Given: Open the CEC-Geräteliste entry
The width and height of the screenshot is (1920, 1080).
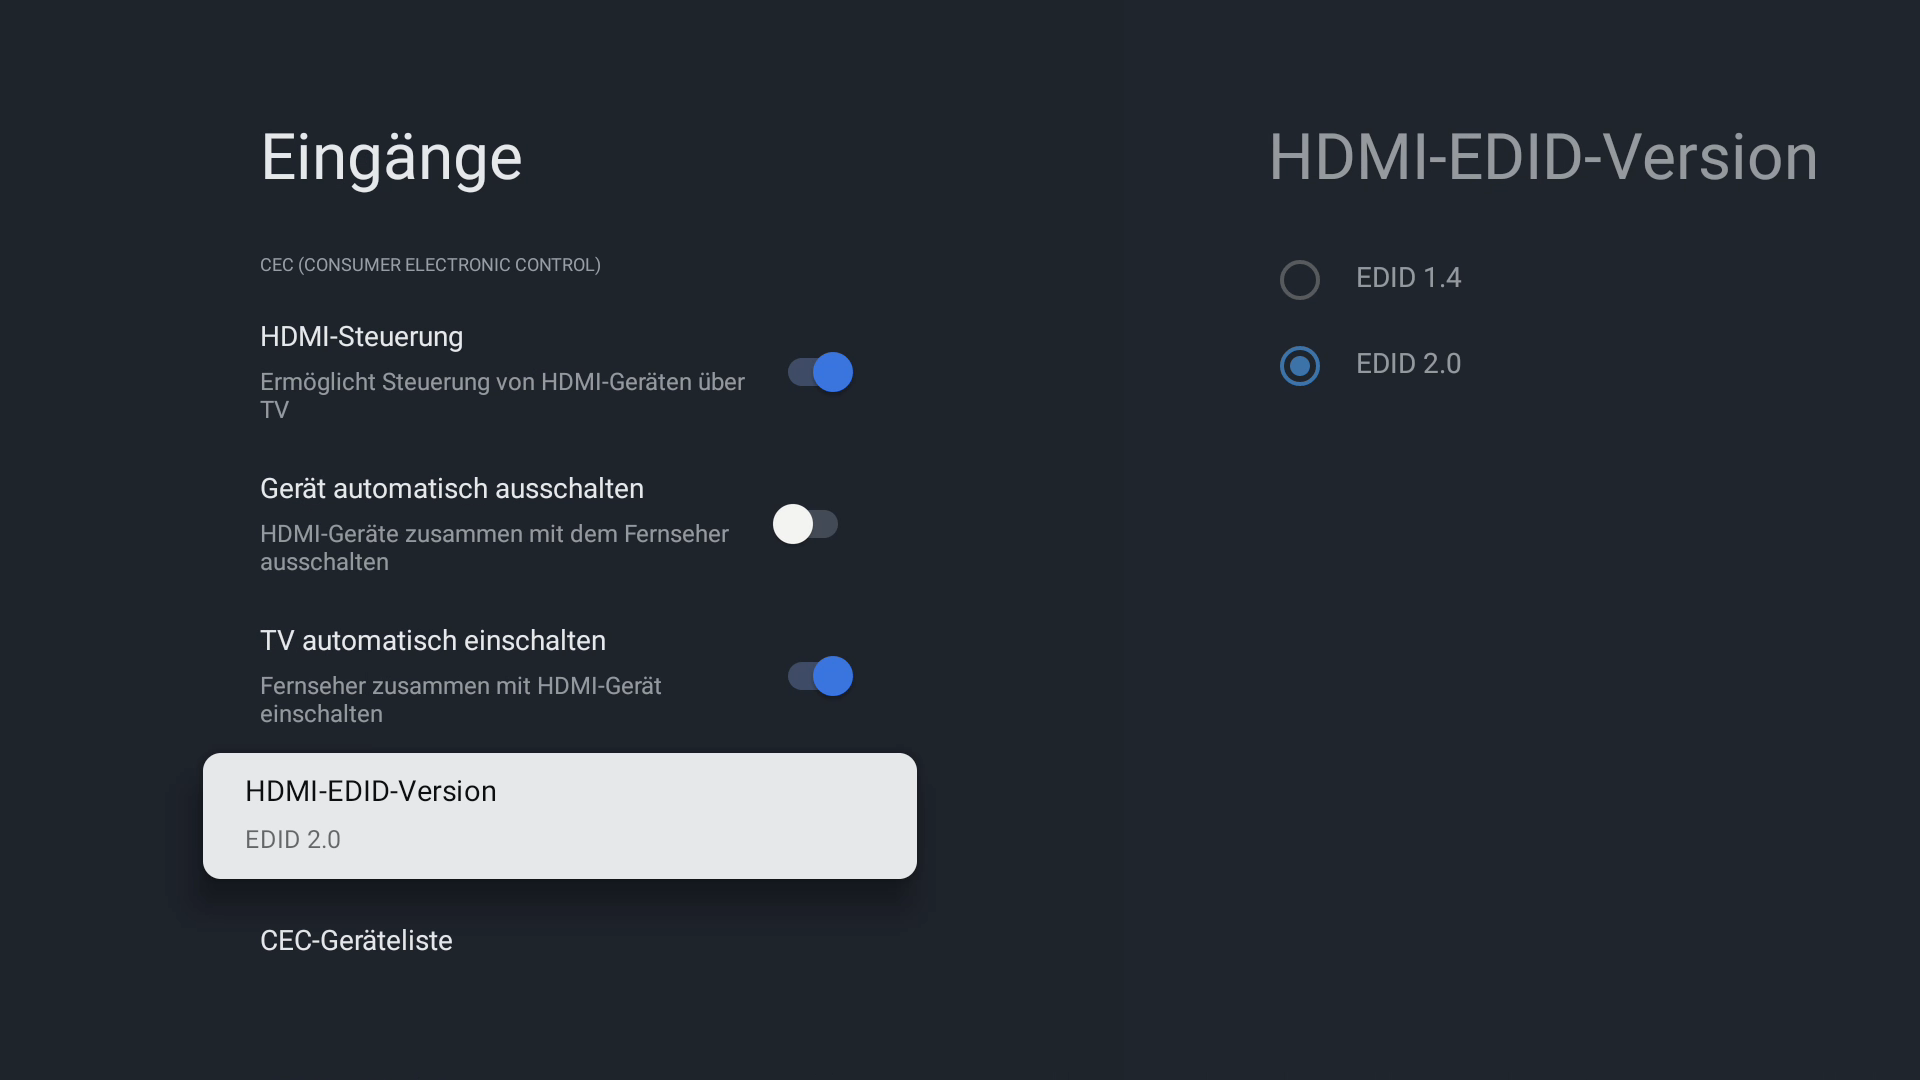Looking at the screenshot, I should pyautogui.click(x=356, y=941).
